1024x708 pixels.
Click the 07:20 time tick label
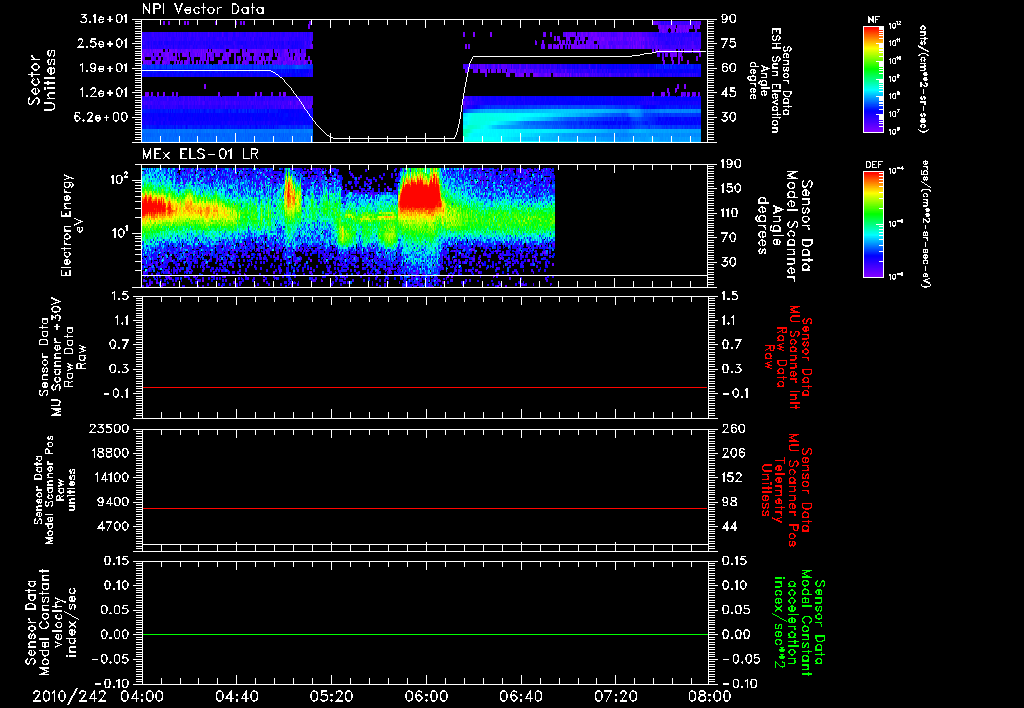pos(615,696)
